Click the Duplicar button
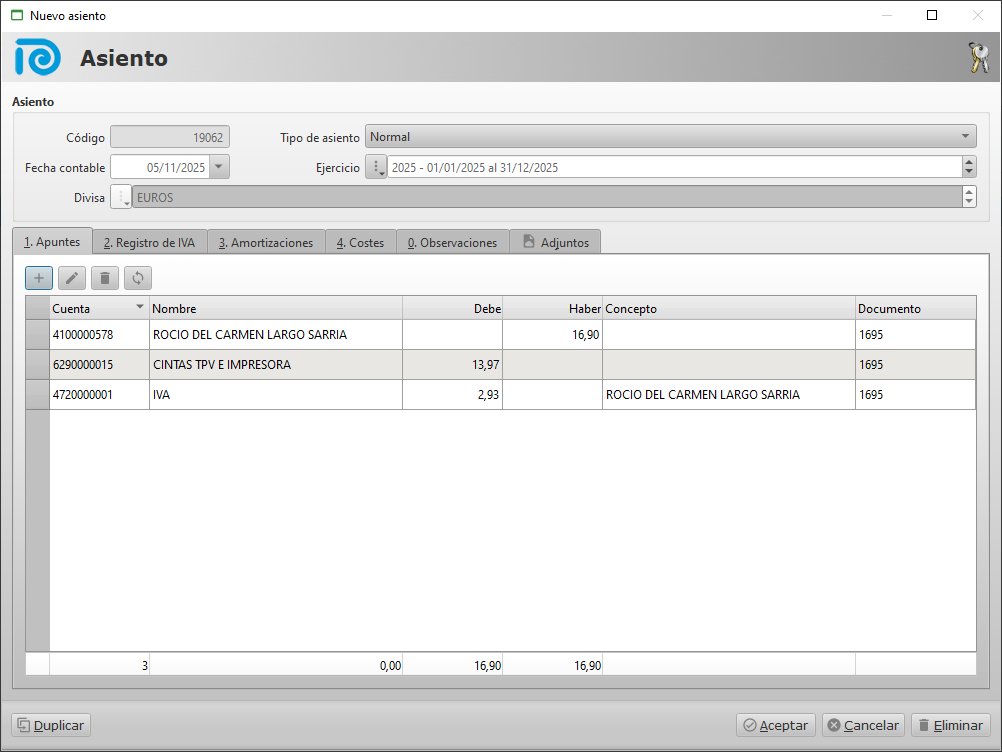Viewport: 1002px width, 752px height. 51,725
